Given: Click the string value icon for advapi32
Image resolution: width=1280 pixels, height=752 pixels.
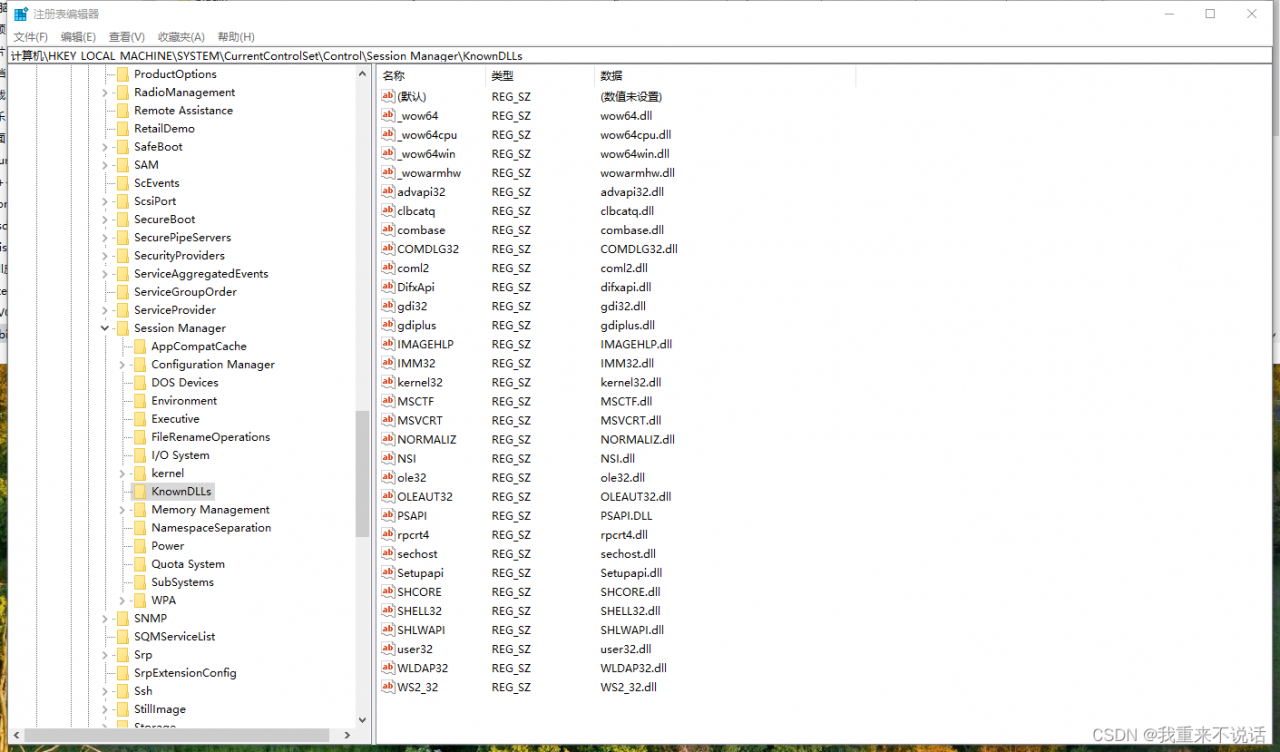Looking at the screenshot, I should point(389,191).
